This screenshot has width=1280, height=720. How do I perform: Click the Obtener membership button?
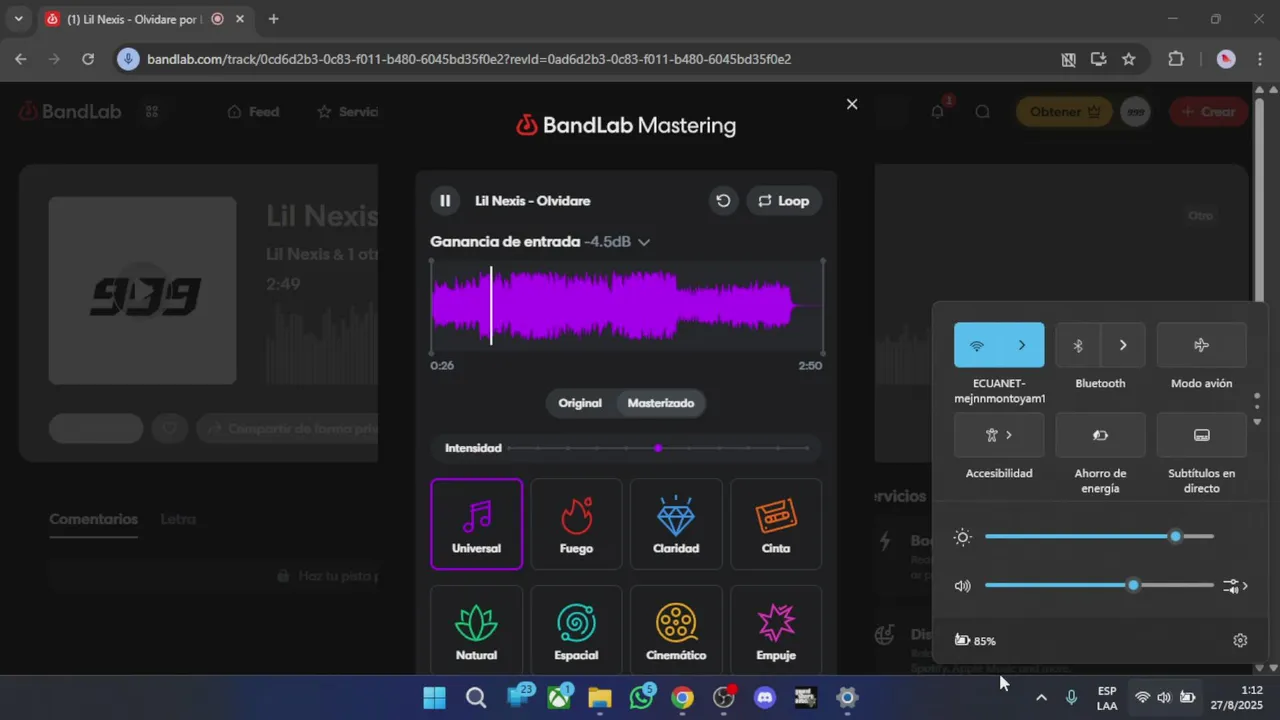pos(1065,112)
